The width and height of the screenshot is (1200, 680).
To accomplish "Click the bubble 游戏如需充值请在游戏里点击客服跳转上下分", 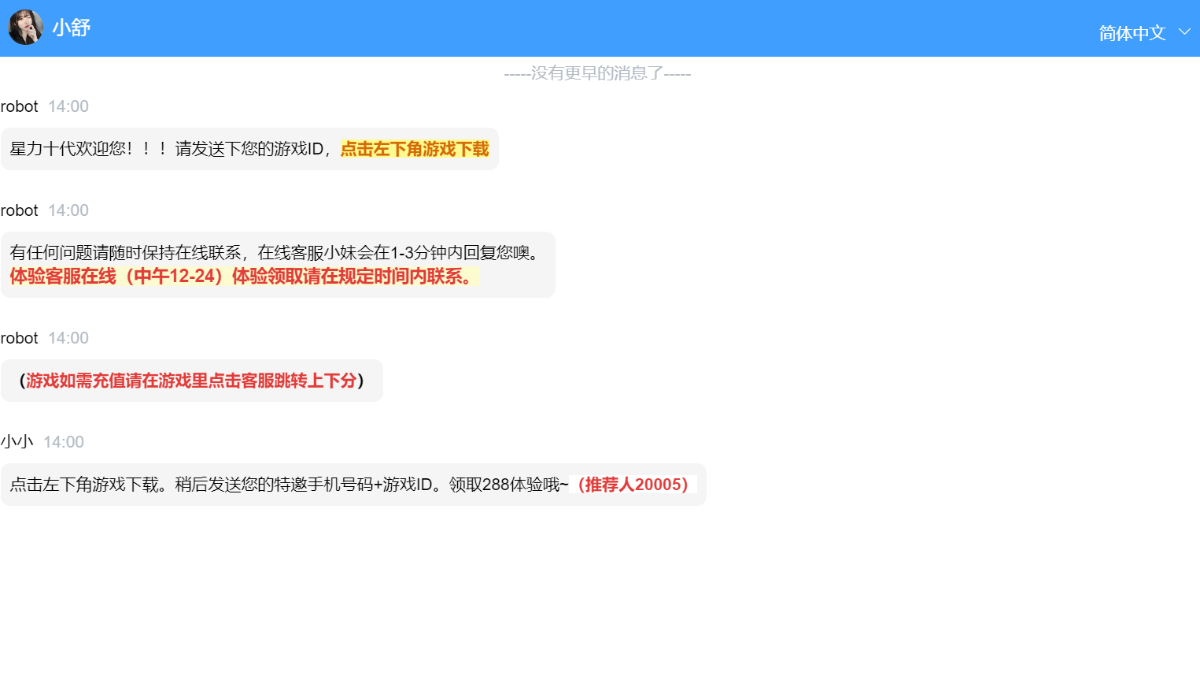I will (x=192, y=380).
